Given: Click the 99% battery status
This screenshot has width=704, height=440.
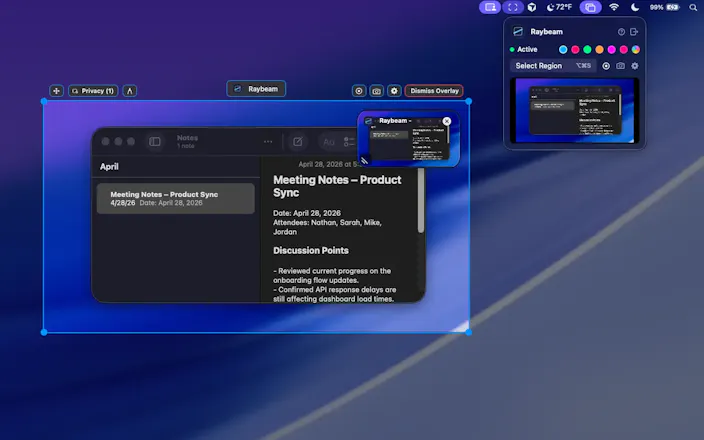Looking at the screenshot, I should click(664, 7).
